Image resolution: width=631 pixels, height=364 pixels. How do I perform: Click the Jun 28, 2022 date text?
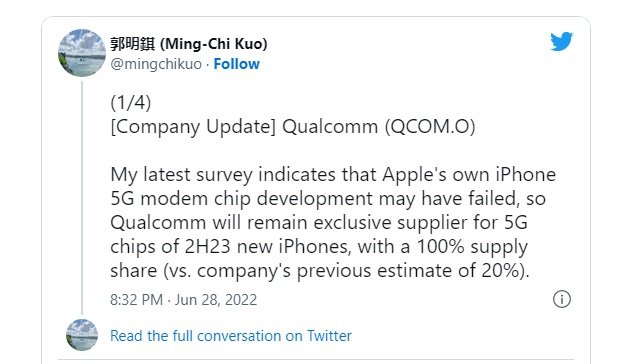click(216, 300)
